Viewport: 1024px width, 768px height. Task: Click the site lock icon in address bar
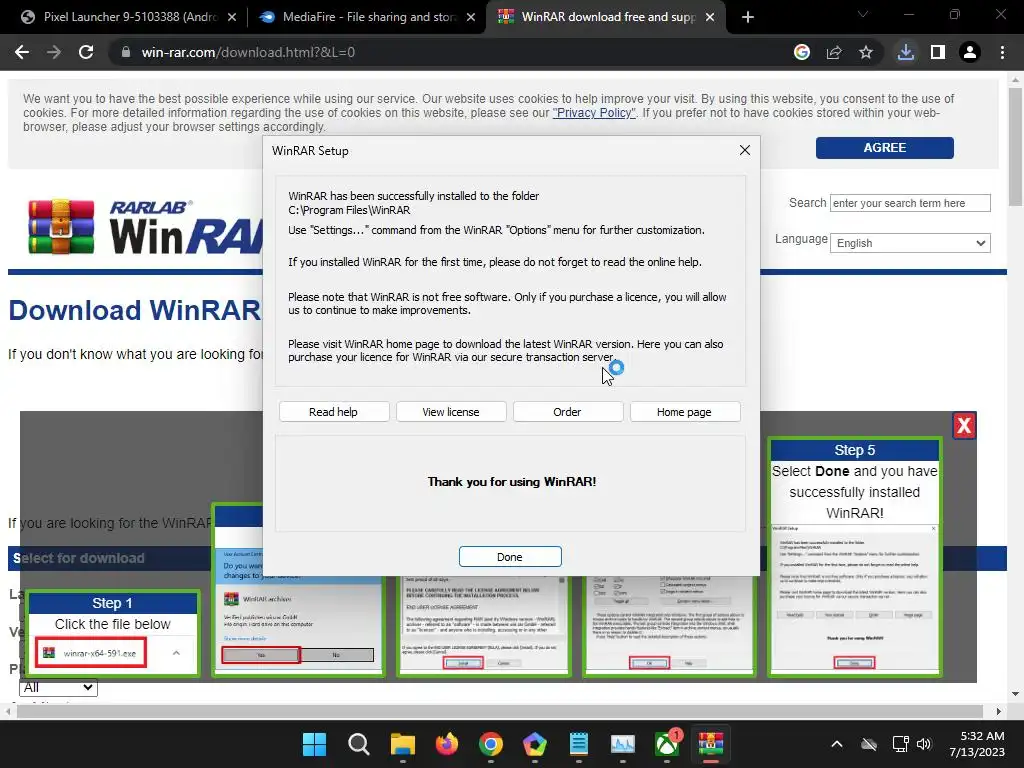click(126, 52)
